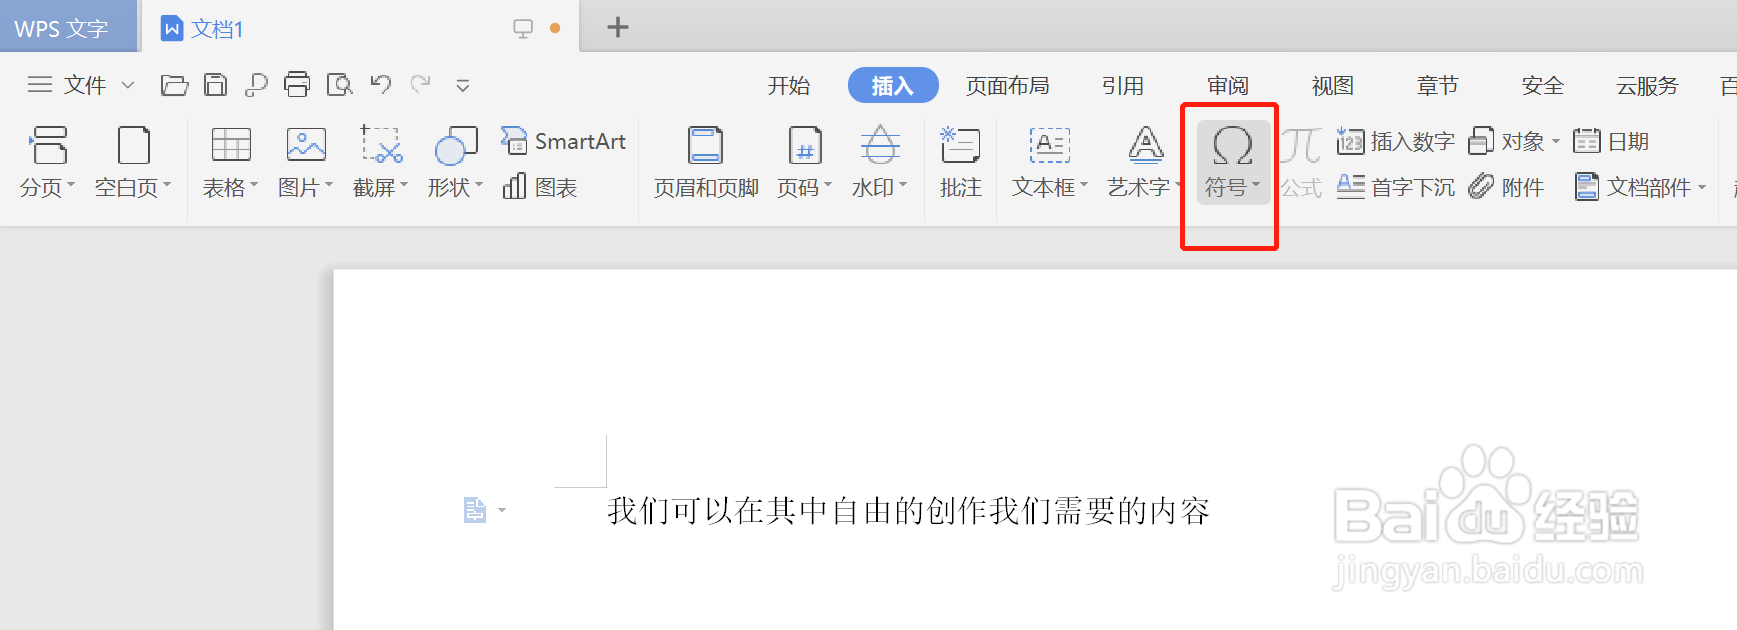The image size is (1737, 630).
Task: Click the 文档部件 document parts icon
Action: (1586, 187)
